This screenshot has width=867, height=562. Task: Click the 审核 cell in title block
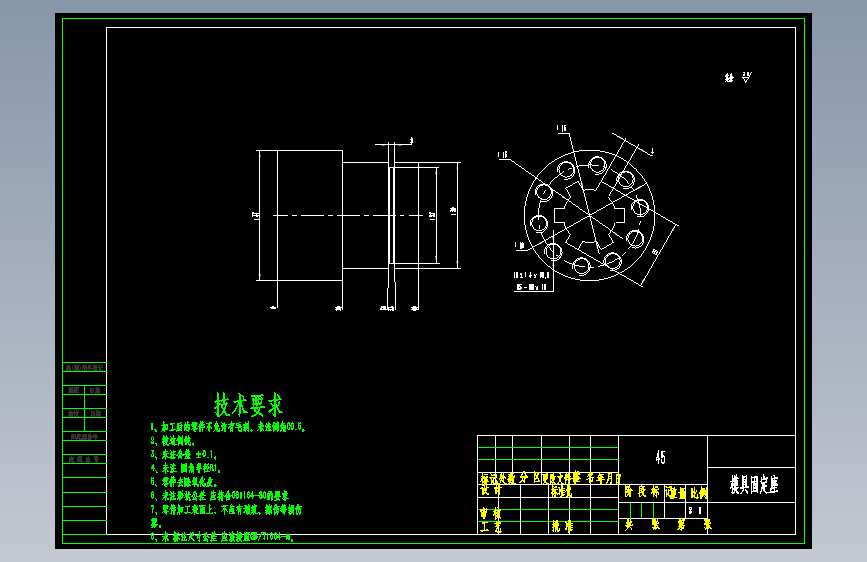pos(490,514)
